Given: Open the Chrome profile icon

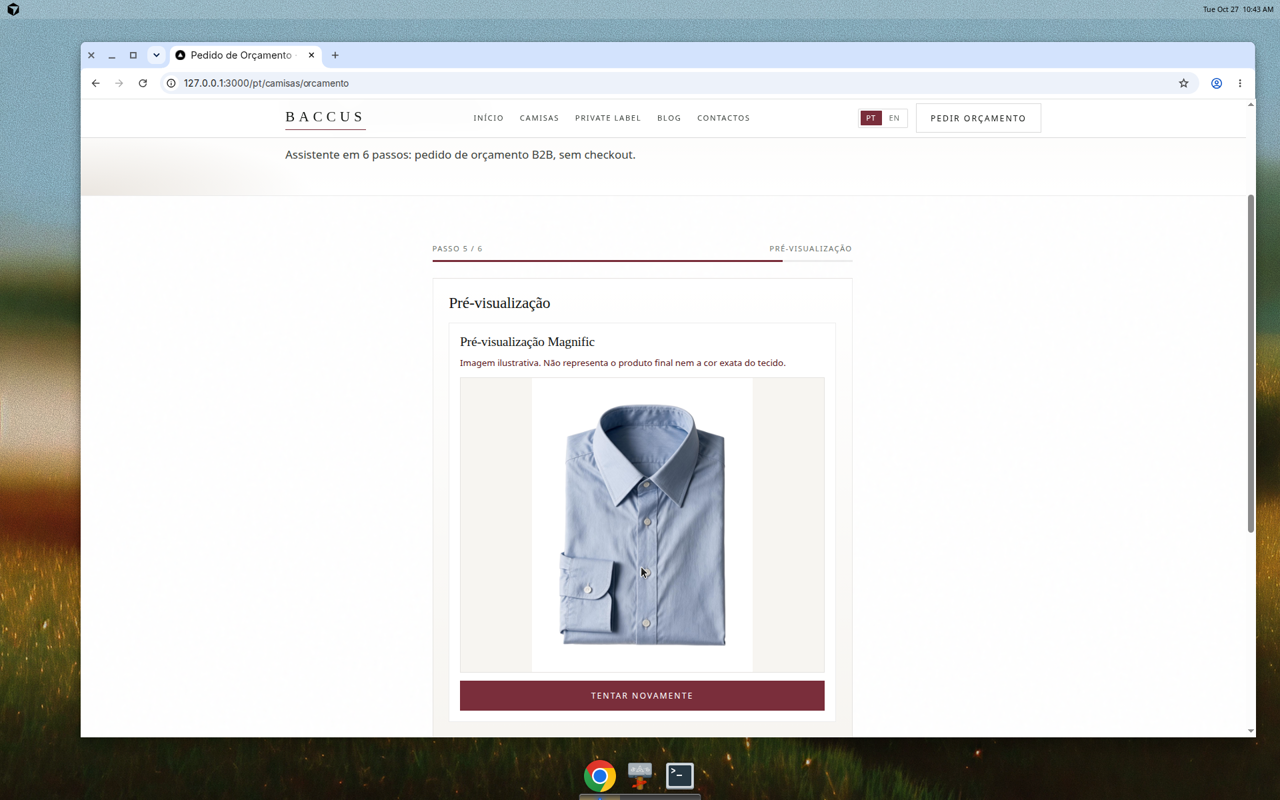Looking at the screenshot, I should 1217,83.
